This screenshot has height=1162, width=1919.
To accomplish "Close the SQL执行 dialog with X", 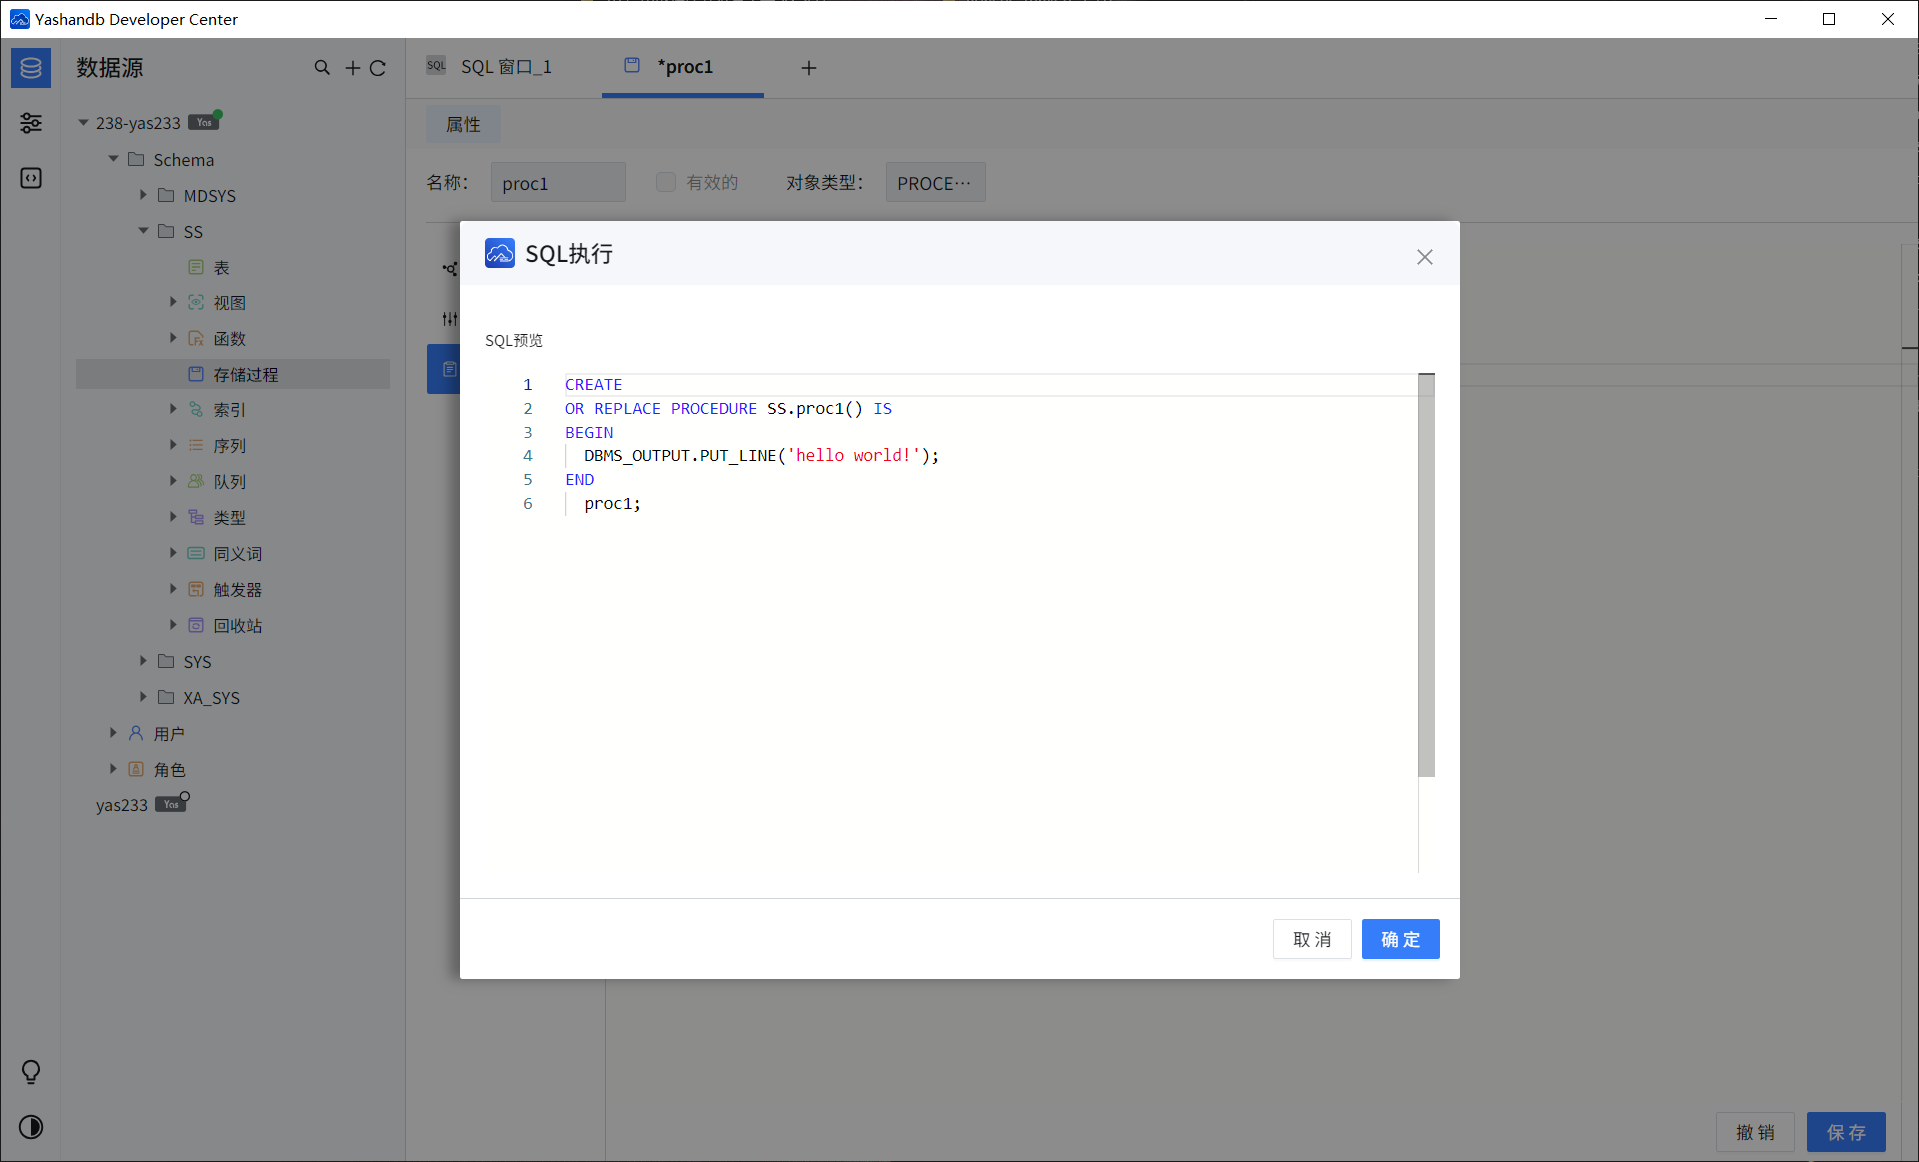I will 1424,257.
